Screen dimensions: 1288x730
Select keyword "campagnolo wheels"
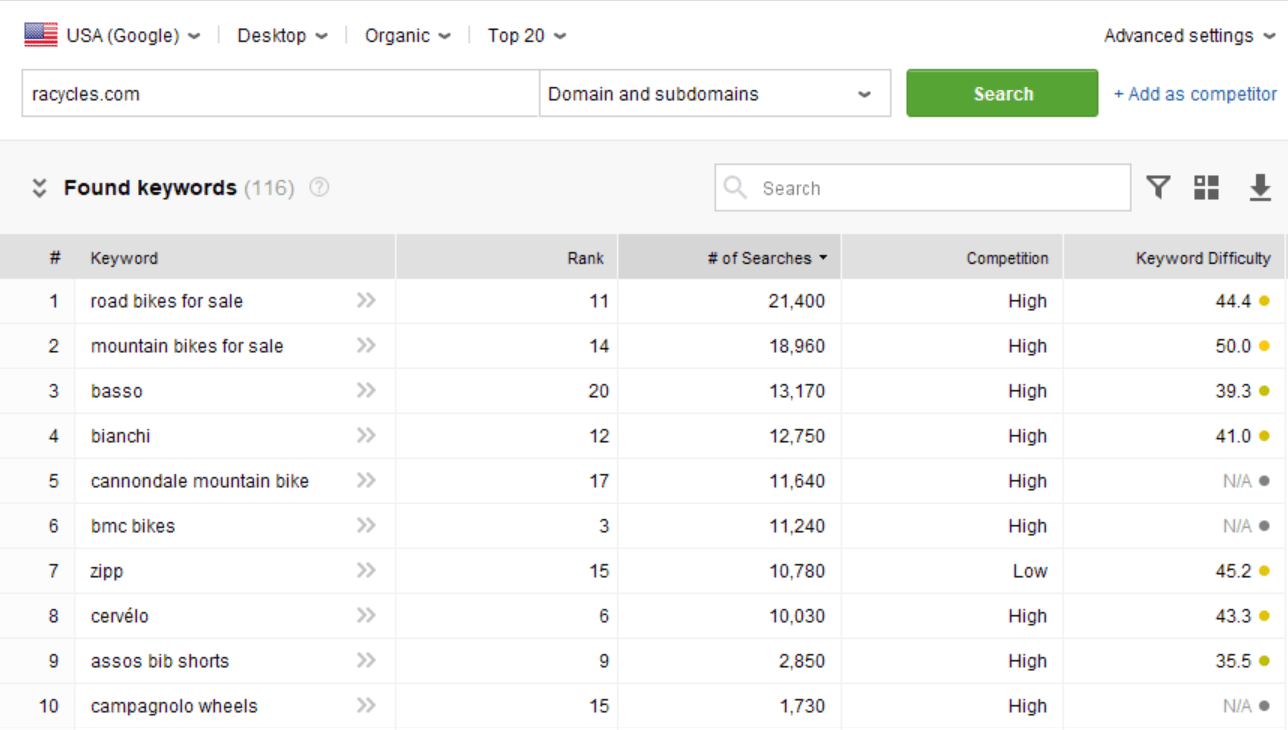(x=174, y=706)
